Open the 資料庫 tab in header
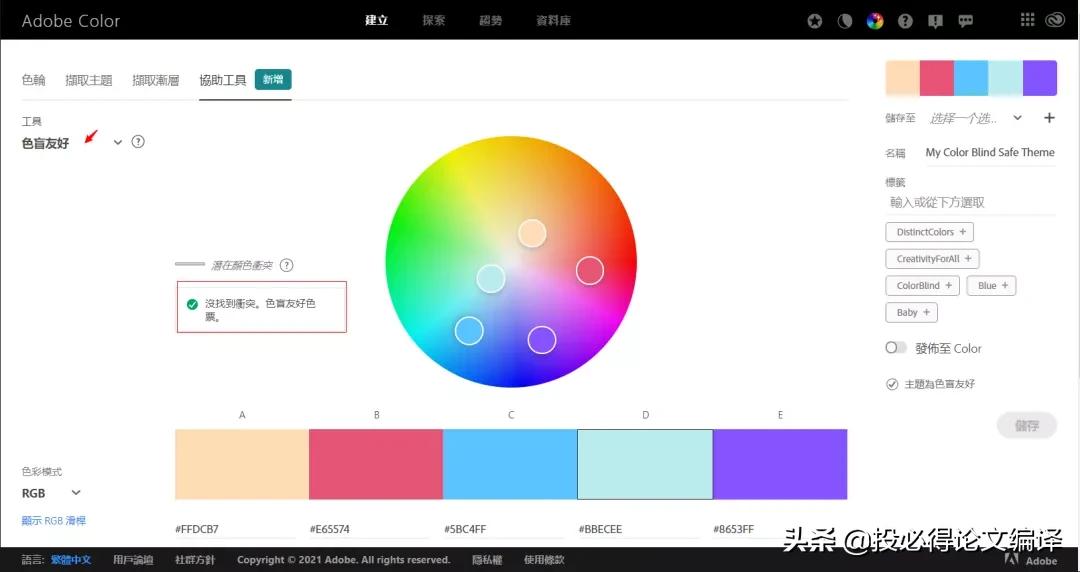The width and height of the screenshot is (1080, 572). [553, 21]
